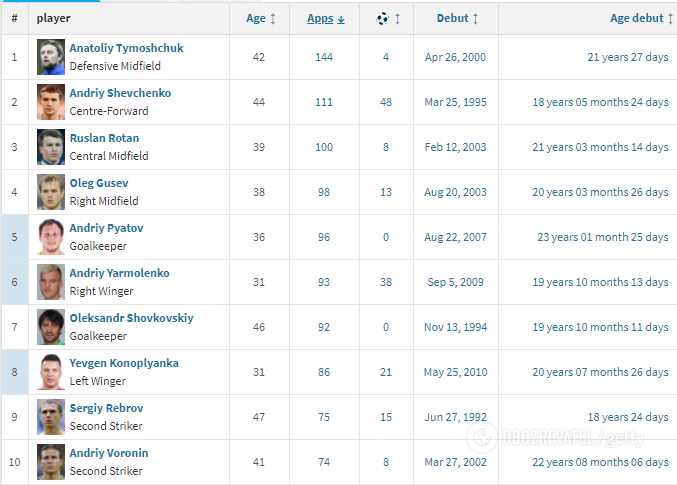Image resolution: width=677 pixels, height=485 pixels.
Task: Click Tymoshchuk's Apr 26, 2000 debut date
Action: [x=455, y=57]
